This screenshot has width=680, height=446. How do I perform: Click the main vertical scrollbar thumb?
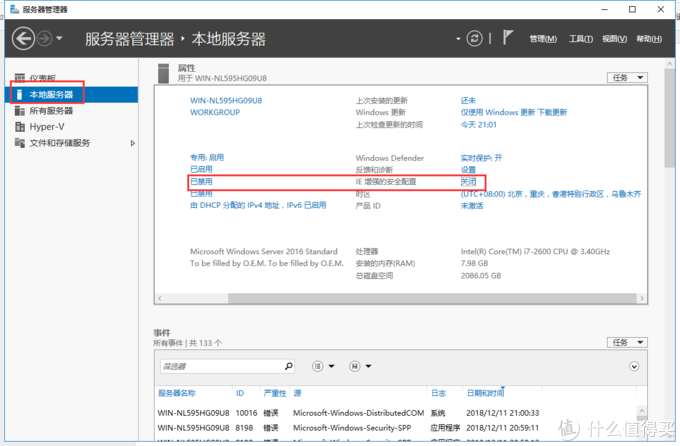pyautogui.click(x=670, y=118)
